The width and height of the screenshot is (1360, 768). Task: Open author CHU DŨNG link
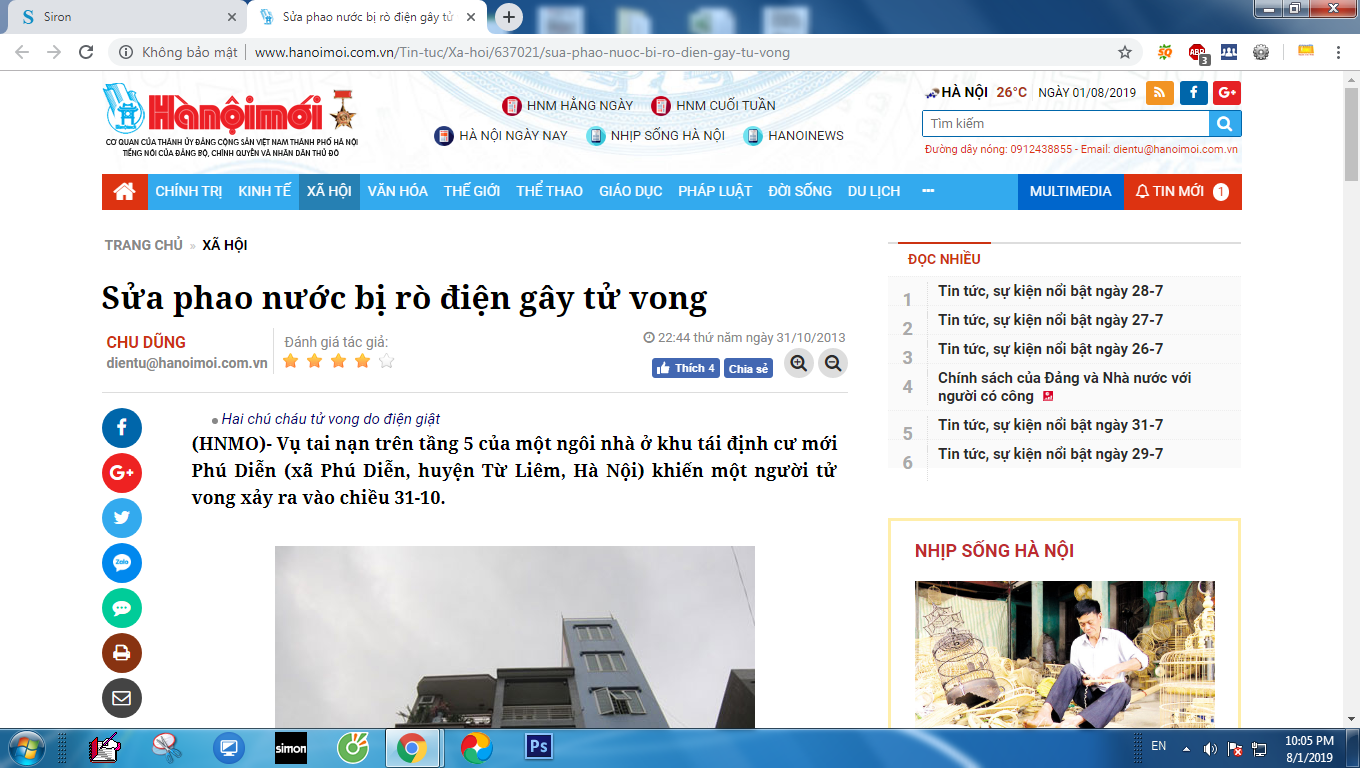click(x=146, y=342)
